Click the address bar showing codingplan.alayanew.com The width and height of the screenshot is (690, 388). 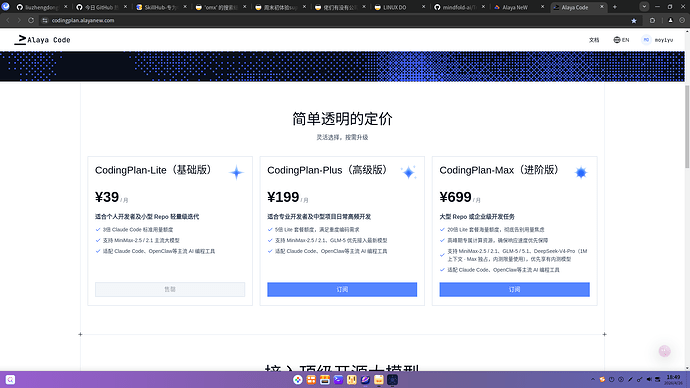point(339,20)
